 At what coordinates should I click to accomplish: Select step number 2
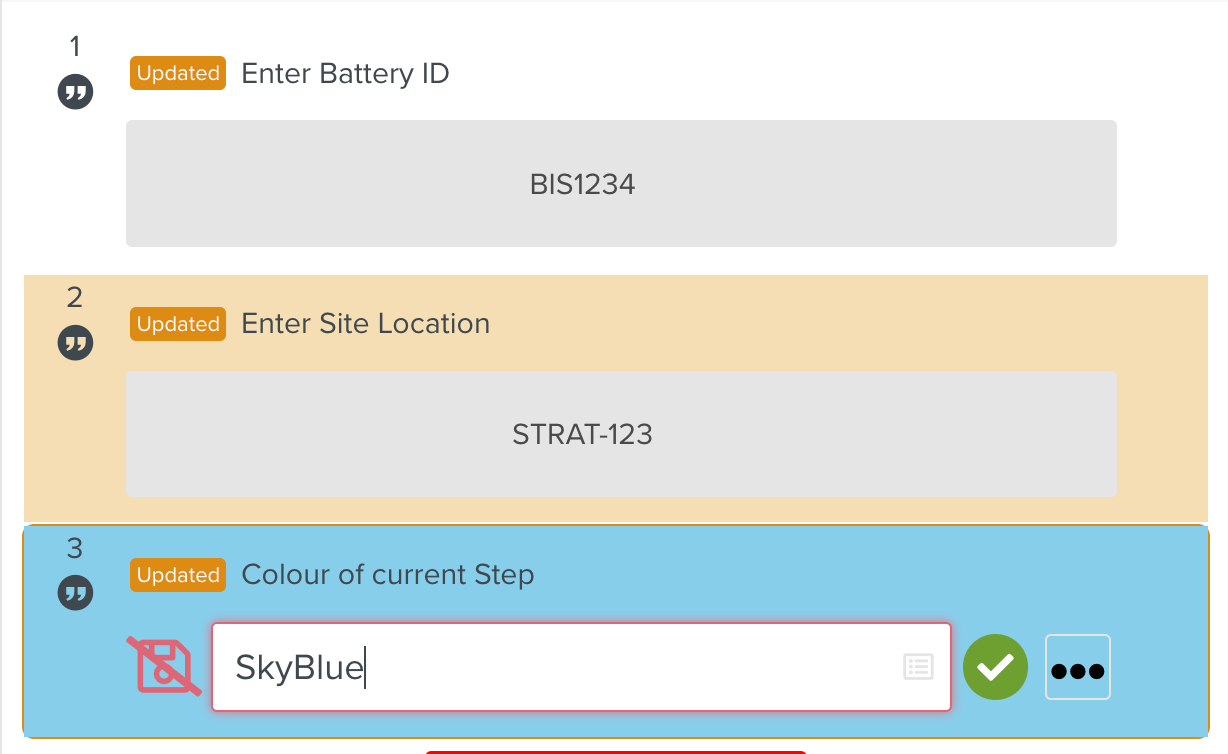click(75, 297)
